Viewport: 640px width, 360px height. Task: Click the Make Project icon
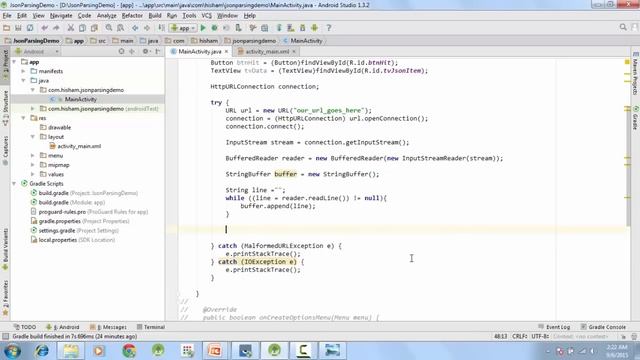[162, 28]
